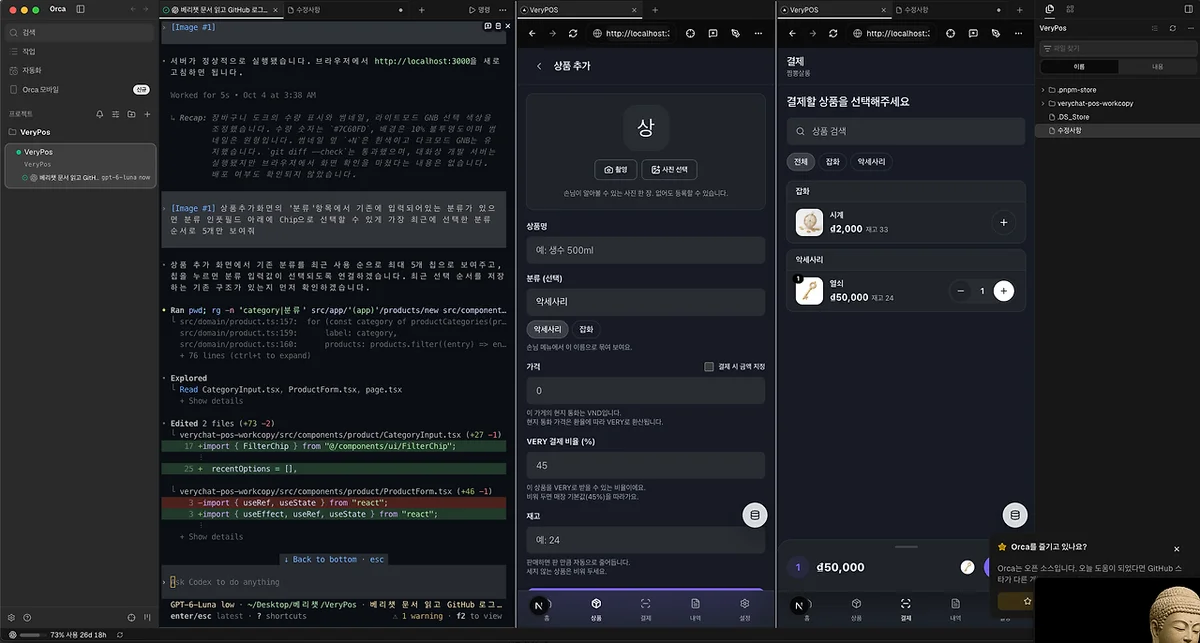Viewport: 1200px width, 643px height.
Task: Focus the 상품 검색 search field
Action: (x=906, y=131)
